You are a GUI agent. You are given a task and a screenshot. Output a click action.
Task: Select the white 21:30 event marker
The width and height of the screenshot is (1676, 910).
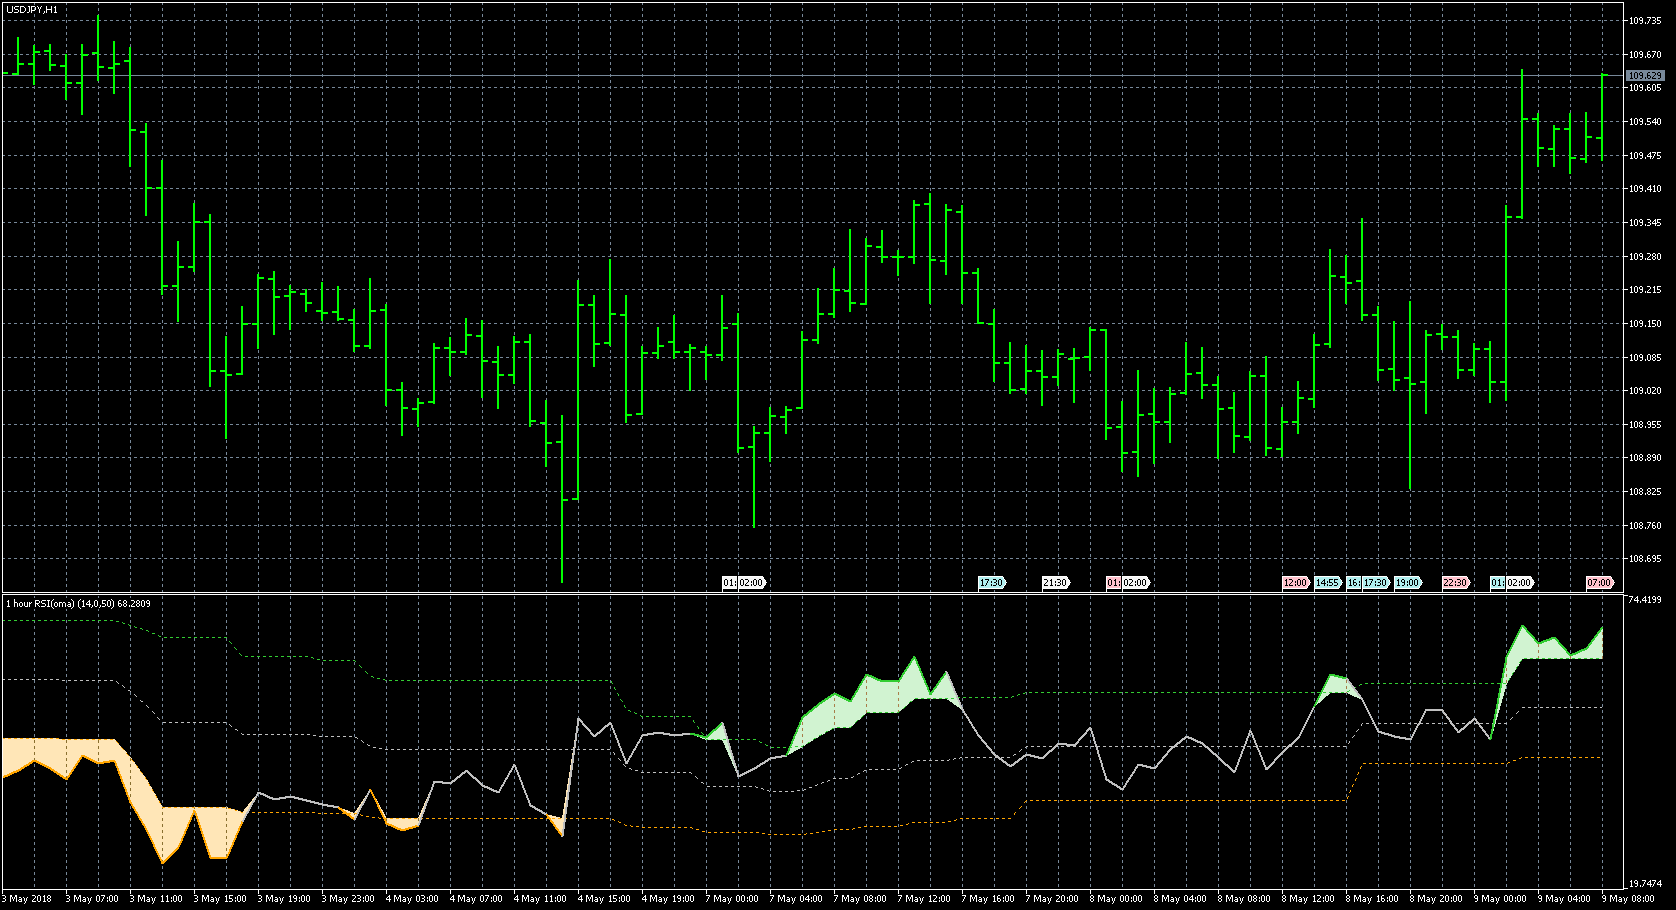tap(1055, 583)
